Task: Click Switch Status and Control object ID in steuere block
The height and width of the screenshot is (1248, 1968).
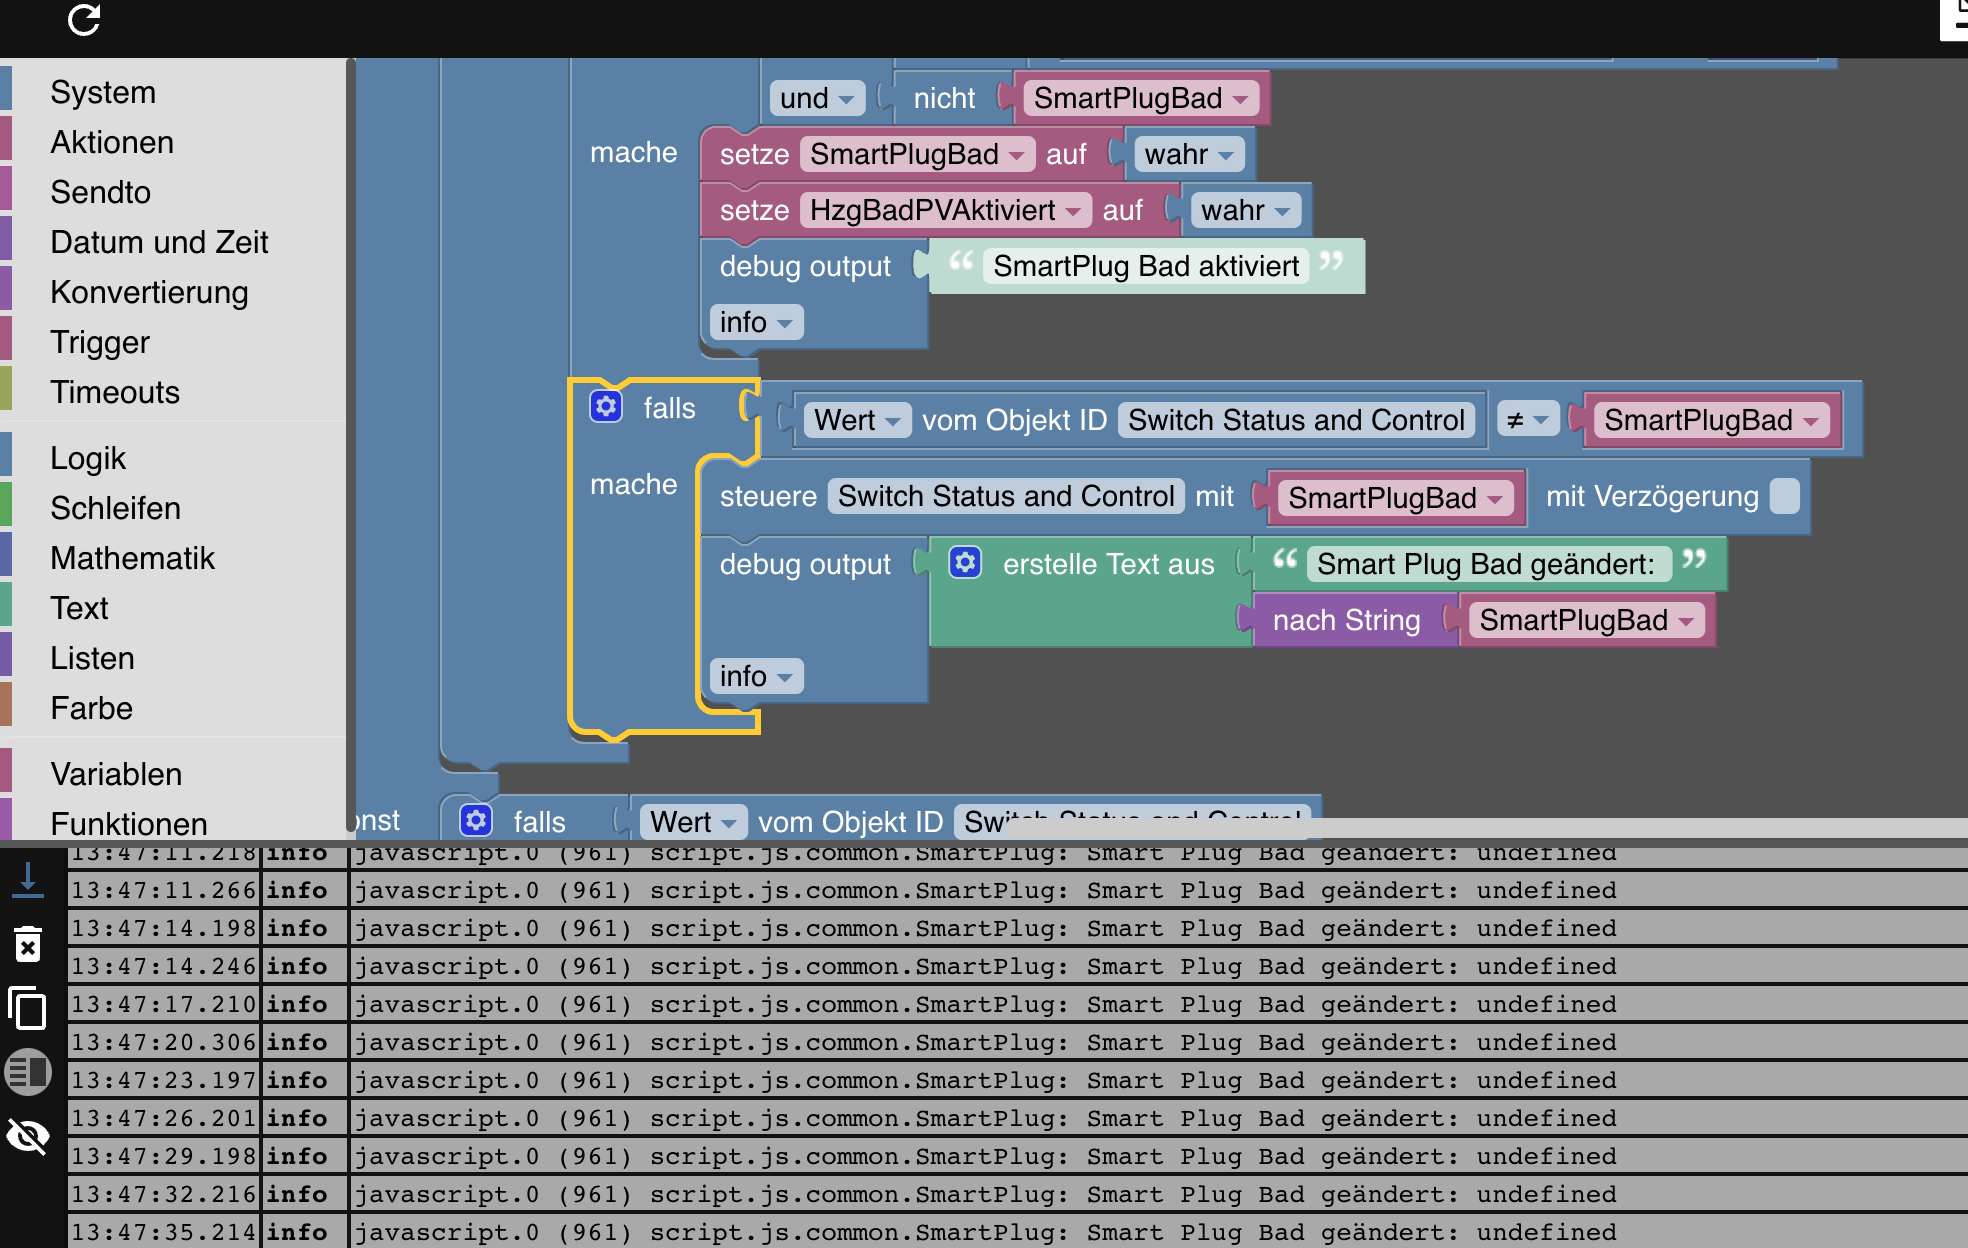Action: pyautogui.click(x=1005, y=496)
